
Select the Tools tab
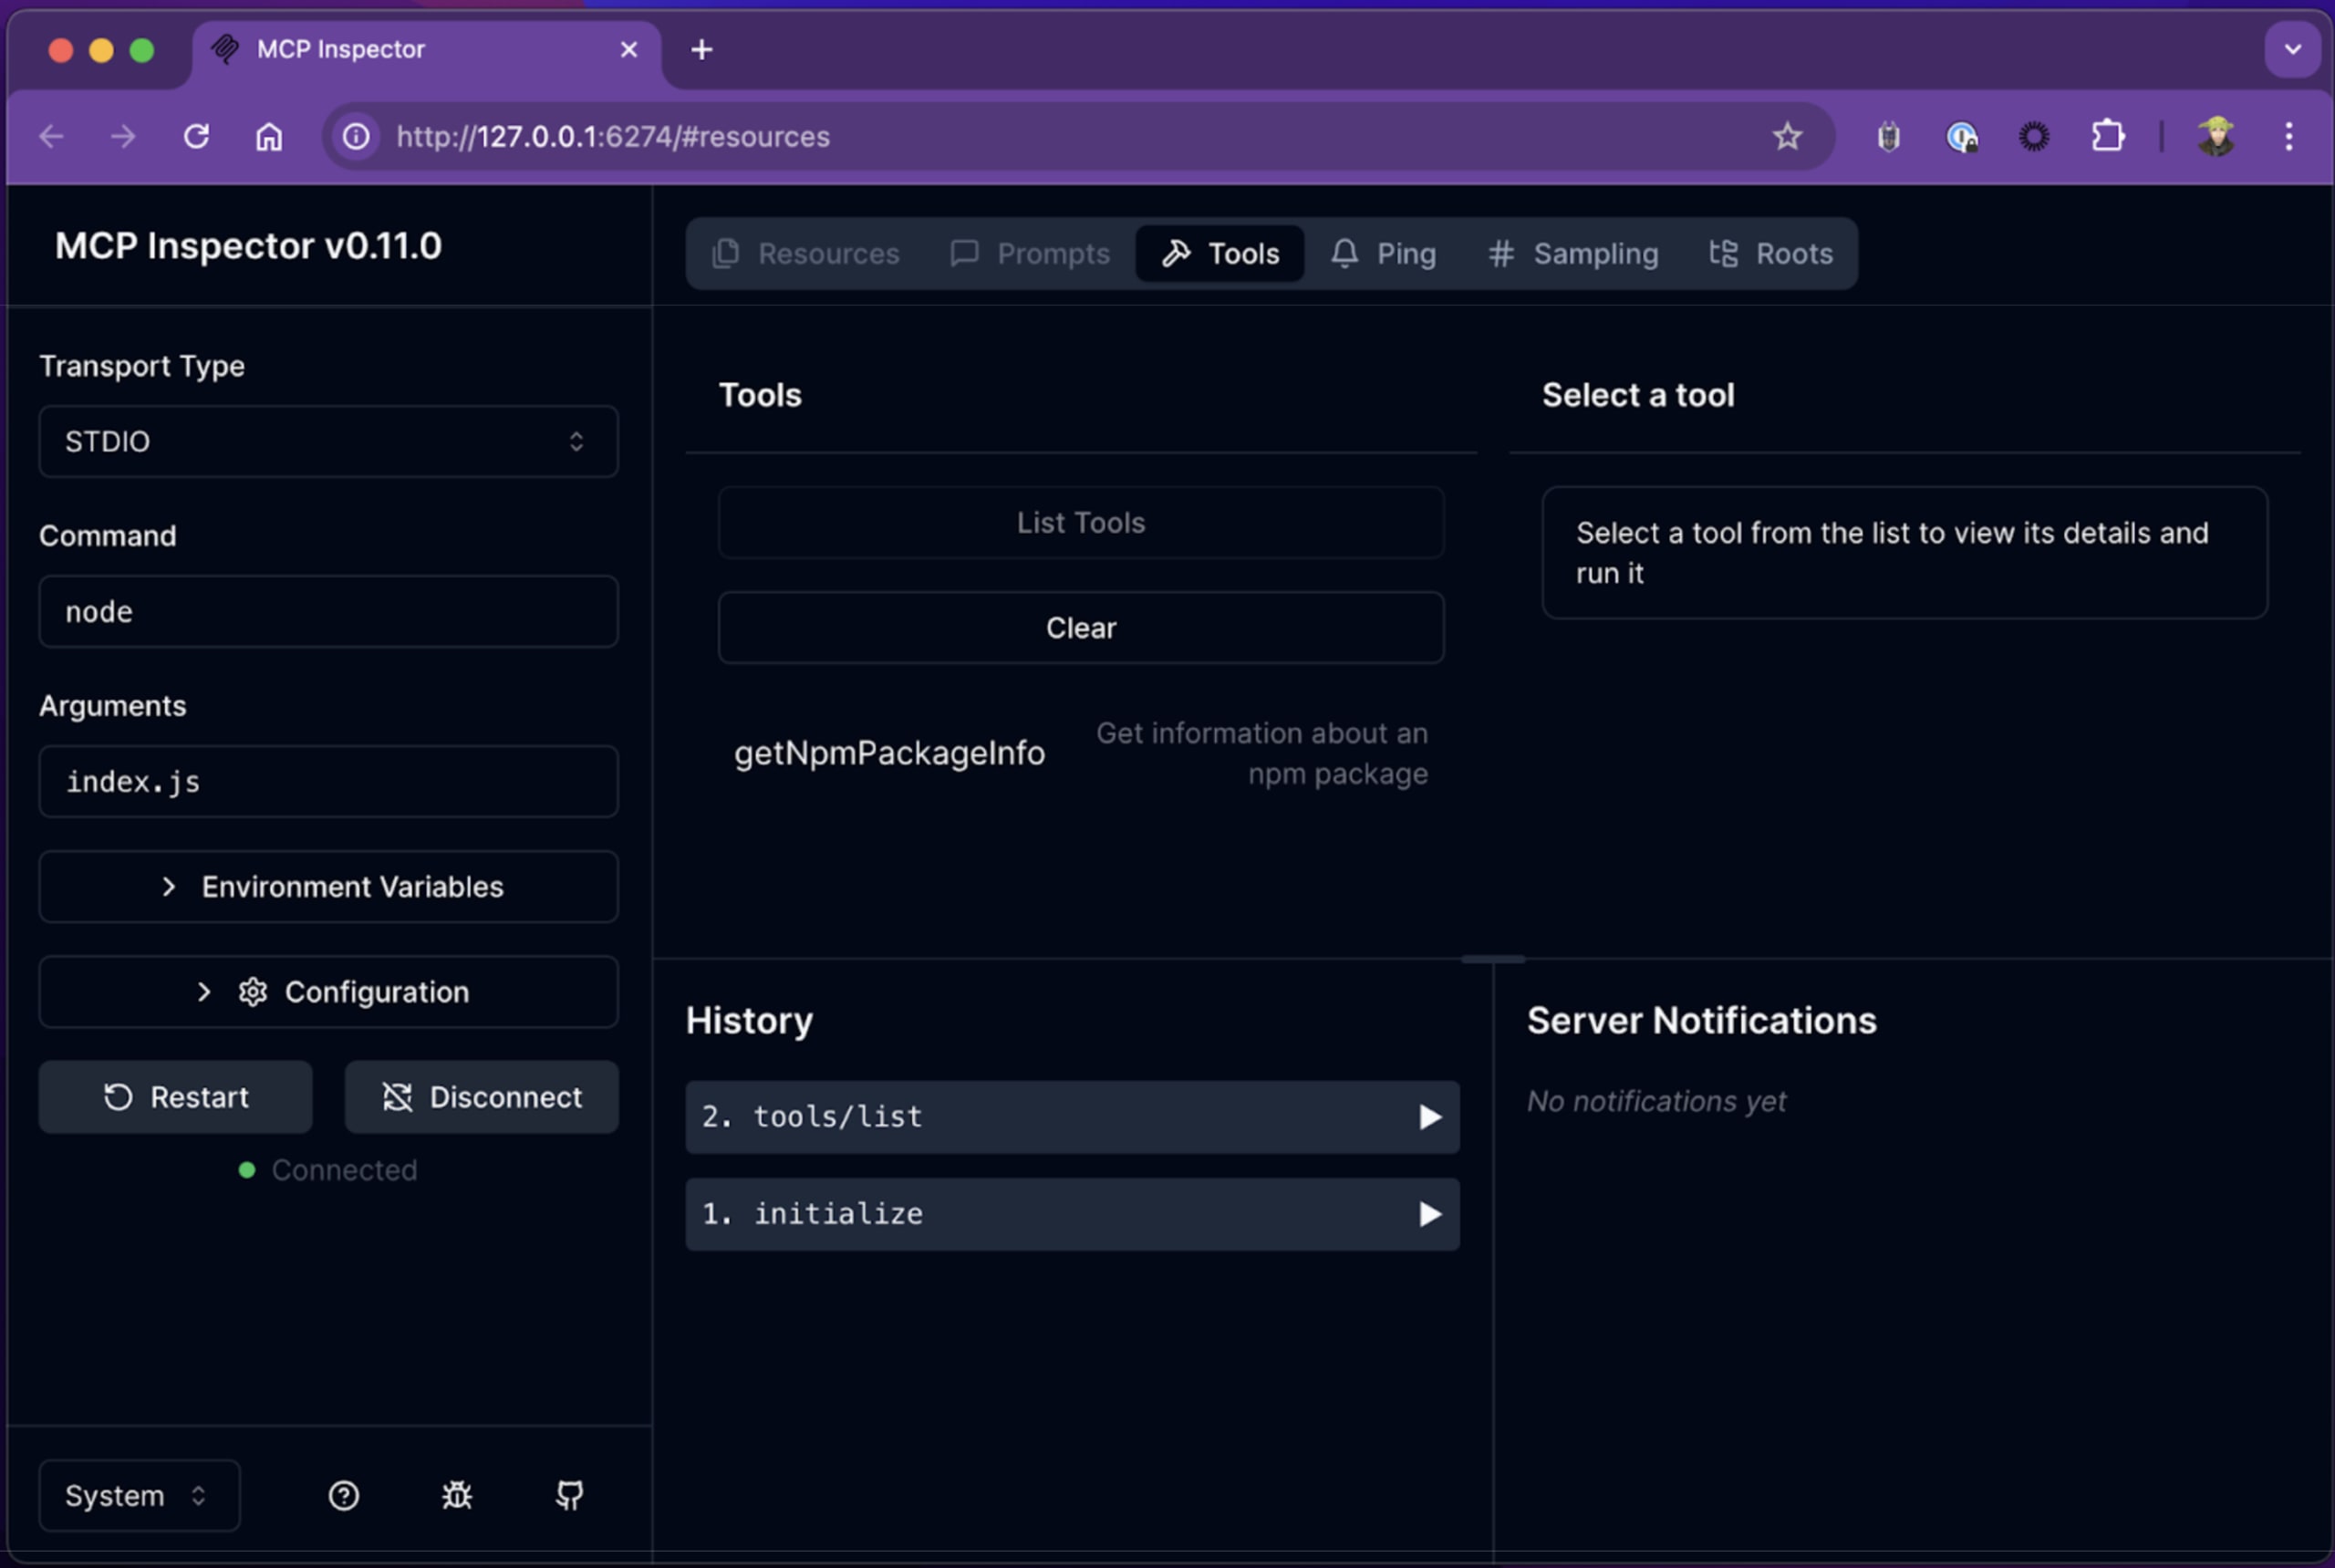tap(1220, 254)
